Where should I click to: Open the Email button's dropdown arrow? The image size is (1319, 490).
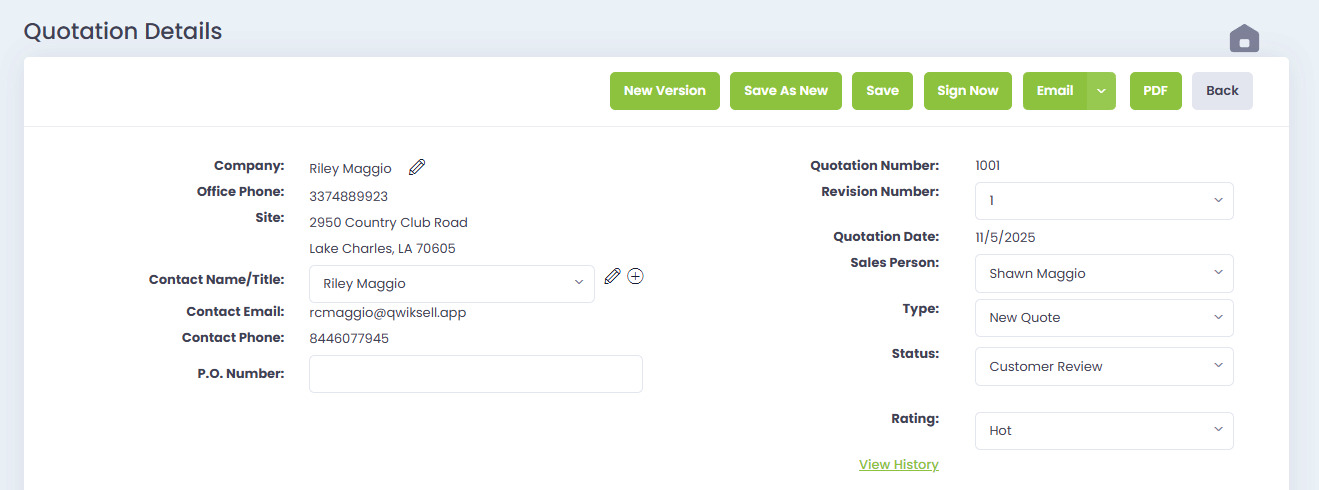pyautogui.click(x=1101, y=91)
